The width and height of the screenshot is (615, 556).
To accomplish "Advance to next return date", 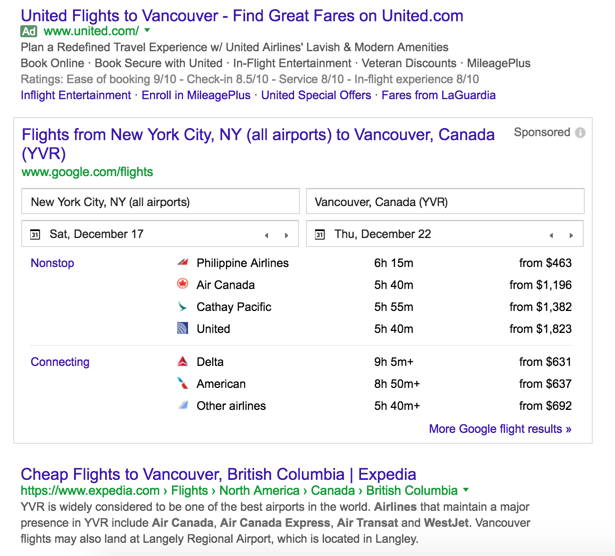I will pos(571,236).
